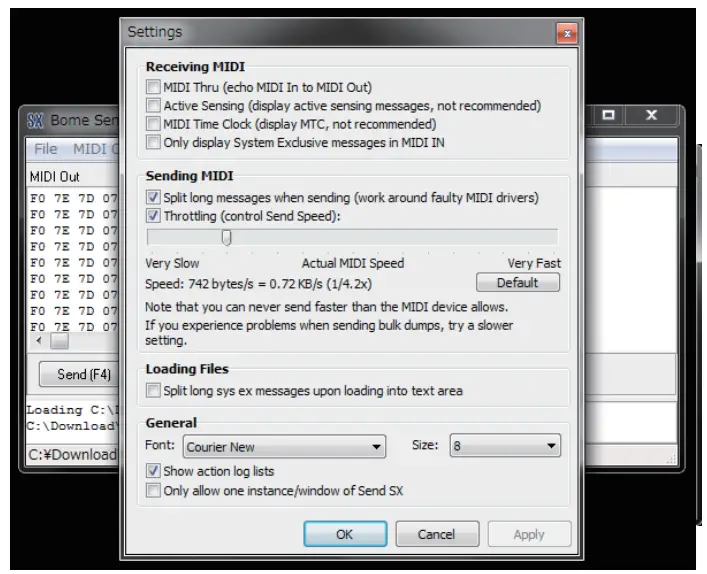707x574 pixels.
Task: Uncheck Split long messages when sending
Action: 153,197
